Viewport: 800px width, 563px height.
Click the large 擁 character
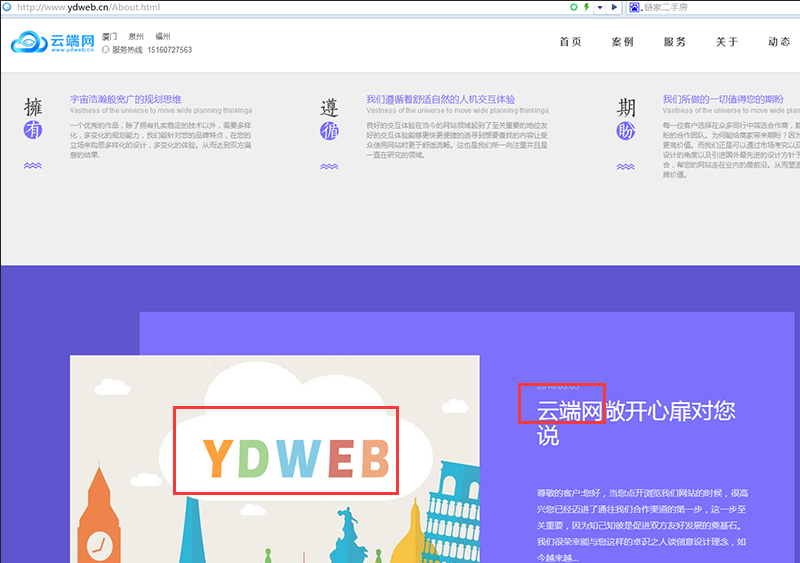33,107
